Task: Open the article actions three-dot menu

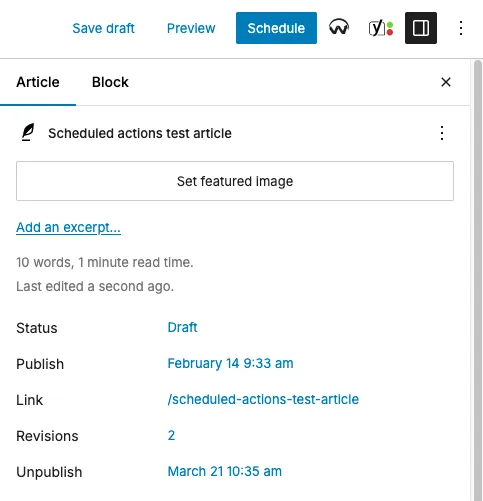Action: point(442,133)
